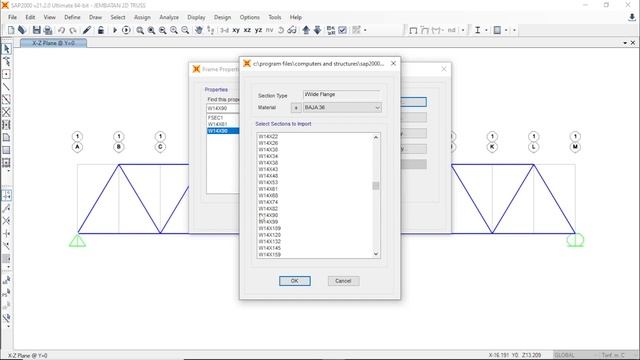
Task: Click Cancel in the import dialog
Action: click(343, 281)
